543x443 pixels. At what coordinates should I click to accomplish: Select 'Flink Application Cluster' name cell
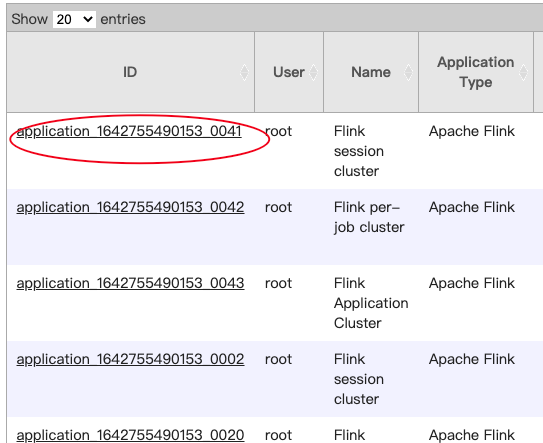(371, 303)
